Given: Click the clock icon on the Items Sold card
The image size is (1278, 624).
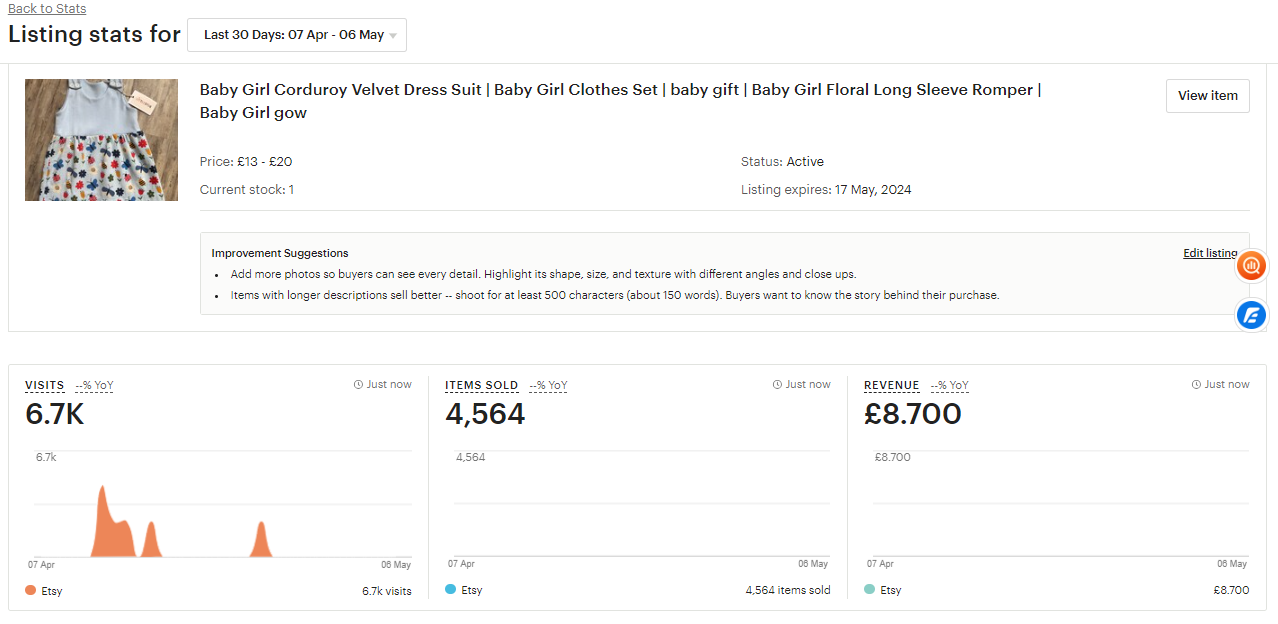Looking at the screenshot, I should [x=776, y=383].
